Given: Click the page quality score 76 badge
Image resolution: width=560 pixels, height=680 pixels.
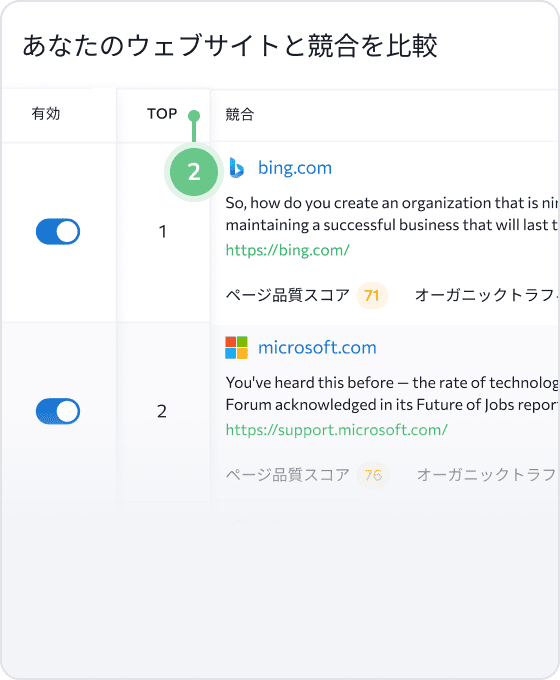Looking at the screenshot, I should point(373,475).
